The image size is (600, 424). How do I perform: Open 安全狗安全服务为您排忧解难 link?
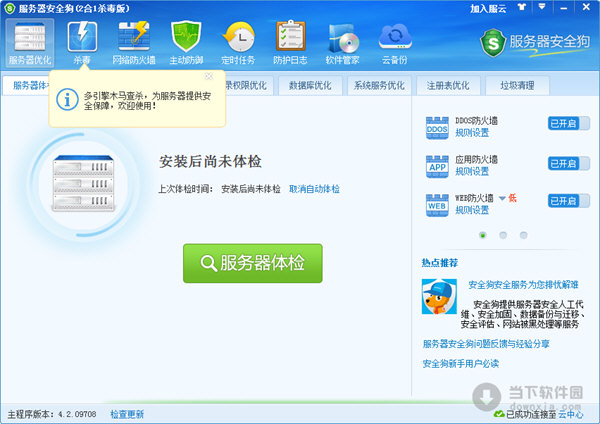coord(523,285)
